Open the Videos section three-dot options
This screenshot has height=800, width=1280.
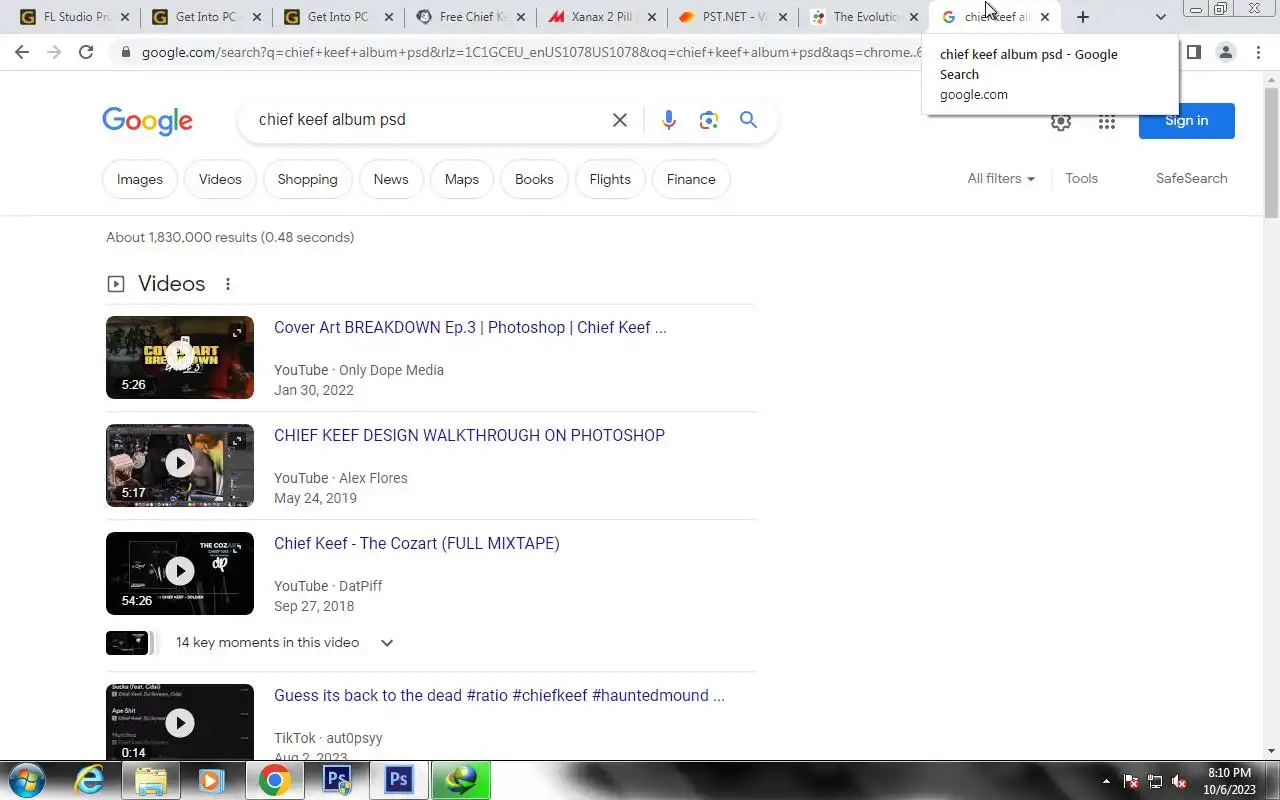228,284
